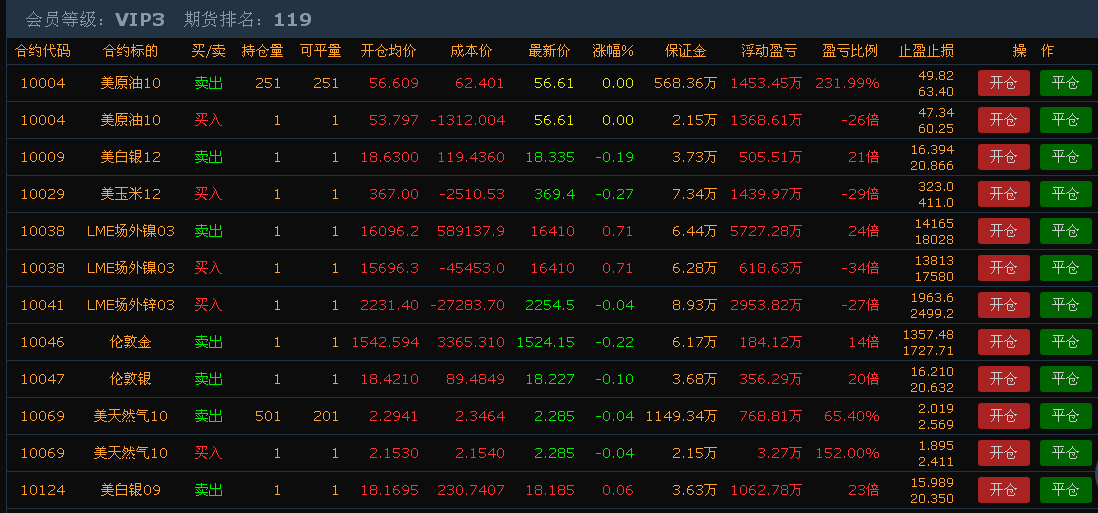This screenshot has width=1098, height=513.
Task: Click the 最新价 column header
Action: click(x=549, y=51)
